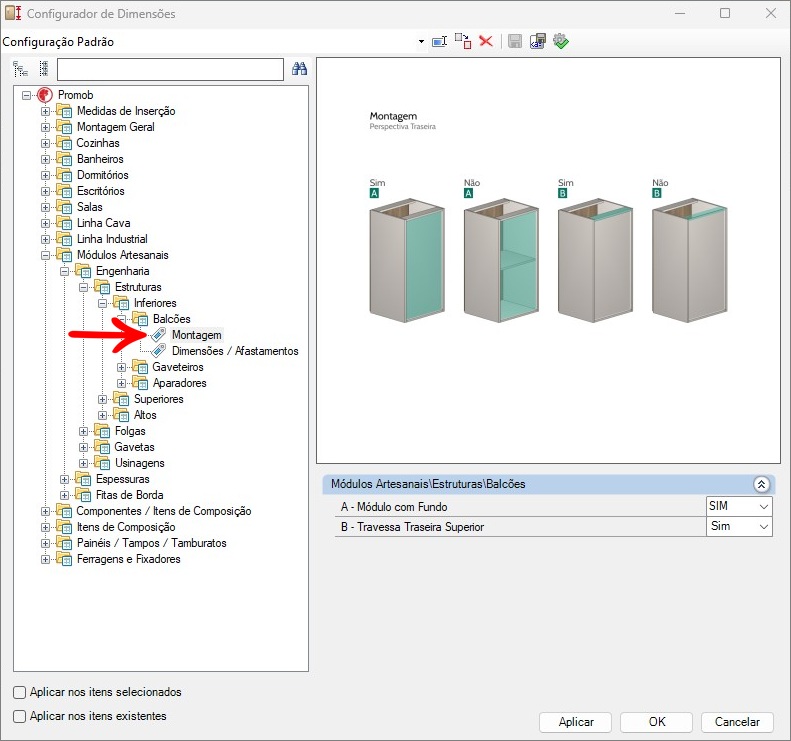Screen dimensions: 791x741
Task: Click the green check gear icon
Action: [560, 41]
